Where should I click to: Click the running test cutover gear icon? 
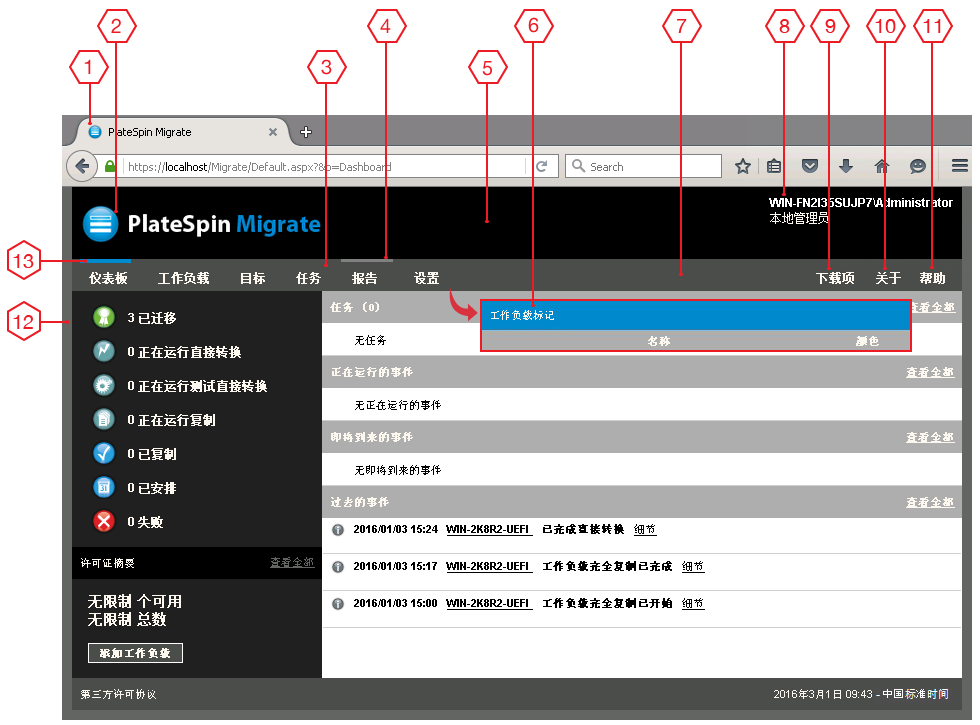(x=104, y=386)
